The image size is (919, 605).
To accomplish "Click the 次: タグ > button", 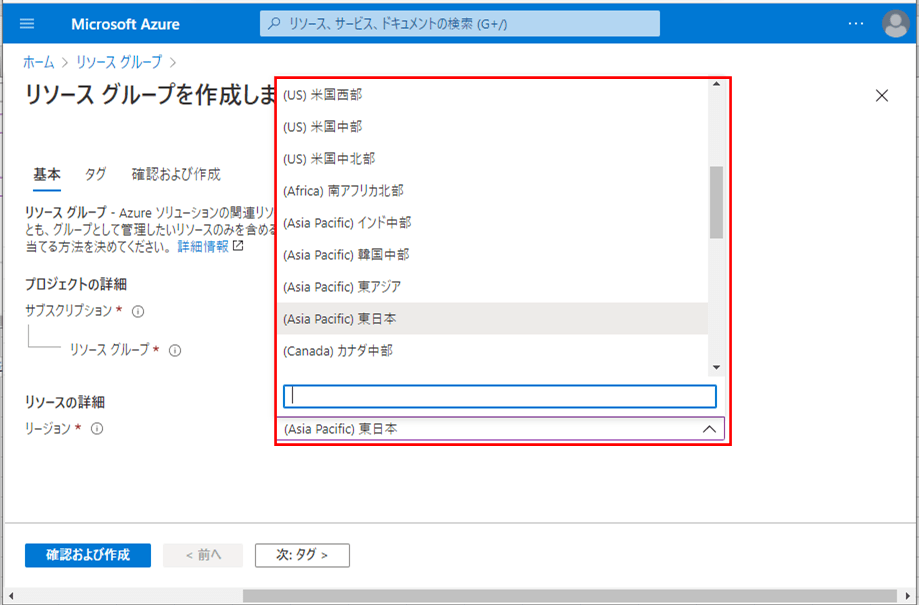I will click(302, 555).
